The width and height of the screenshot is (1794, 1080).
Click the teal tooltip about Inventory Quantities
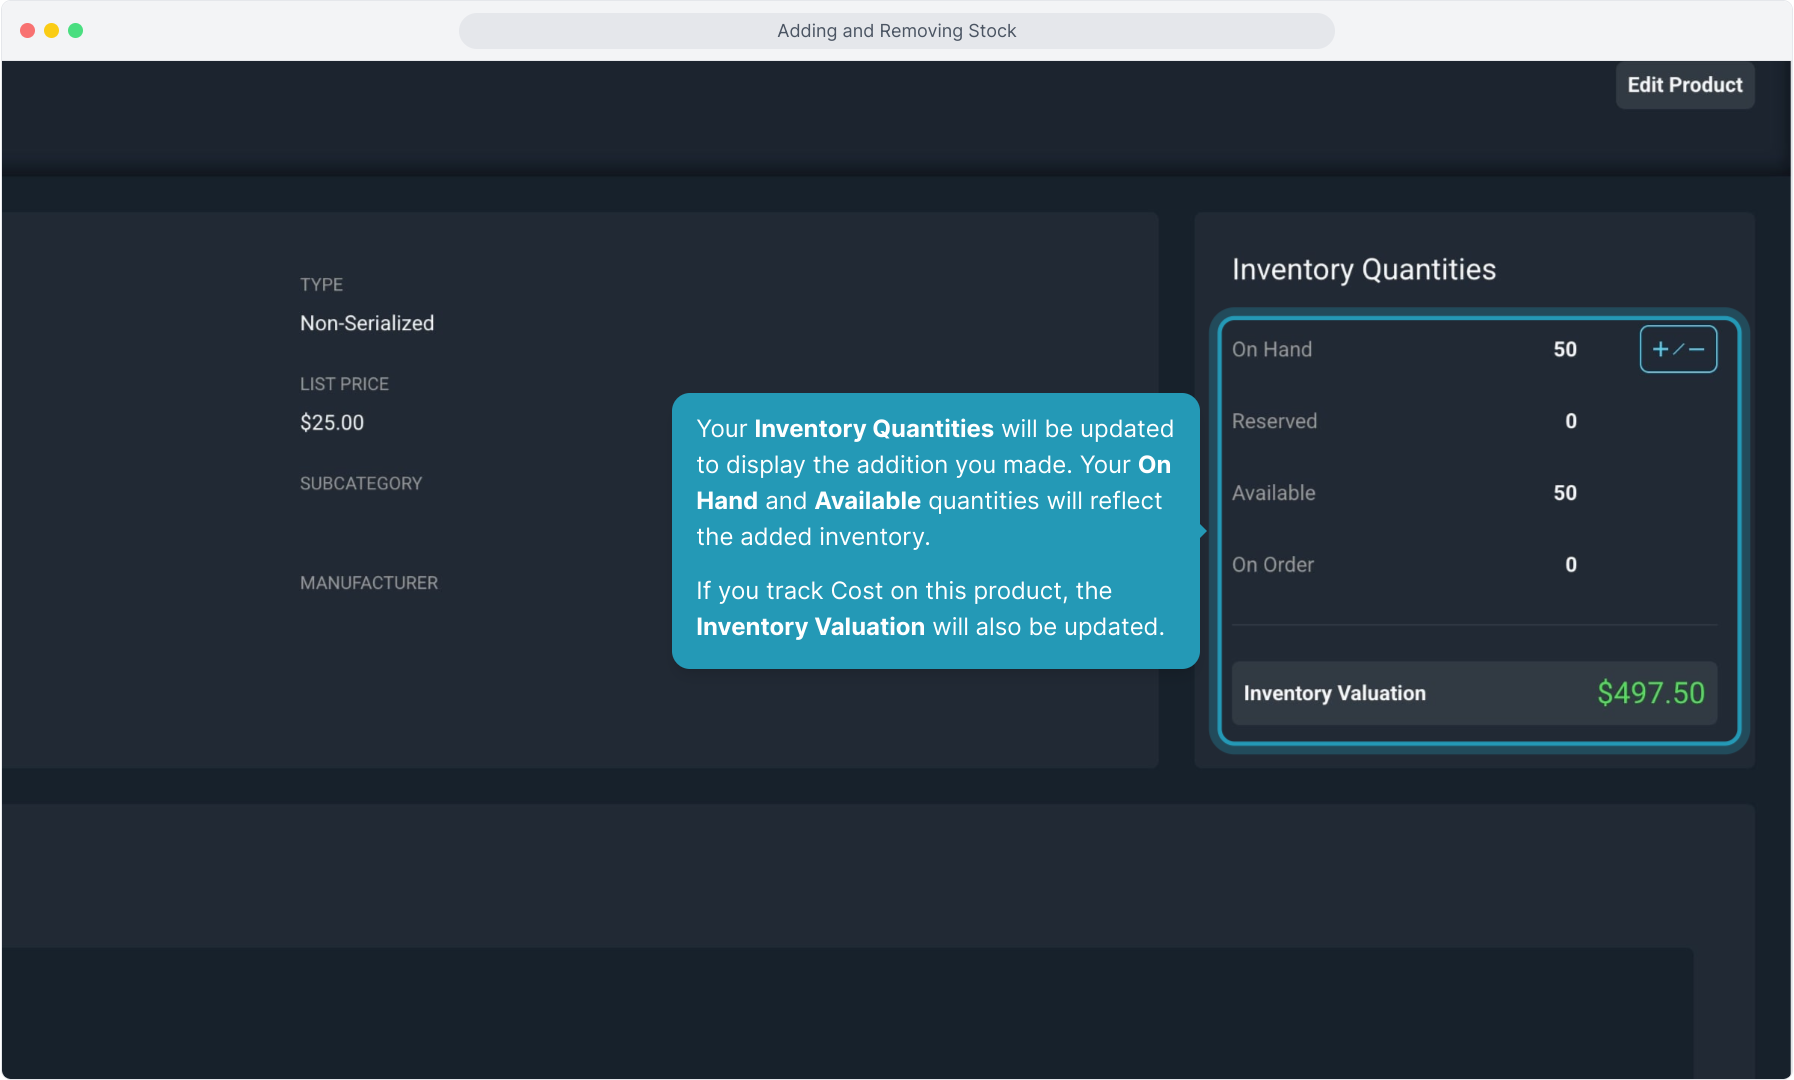coord(935,530)
